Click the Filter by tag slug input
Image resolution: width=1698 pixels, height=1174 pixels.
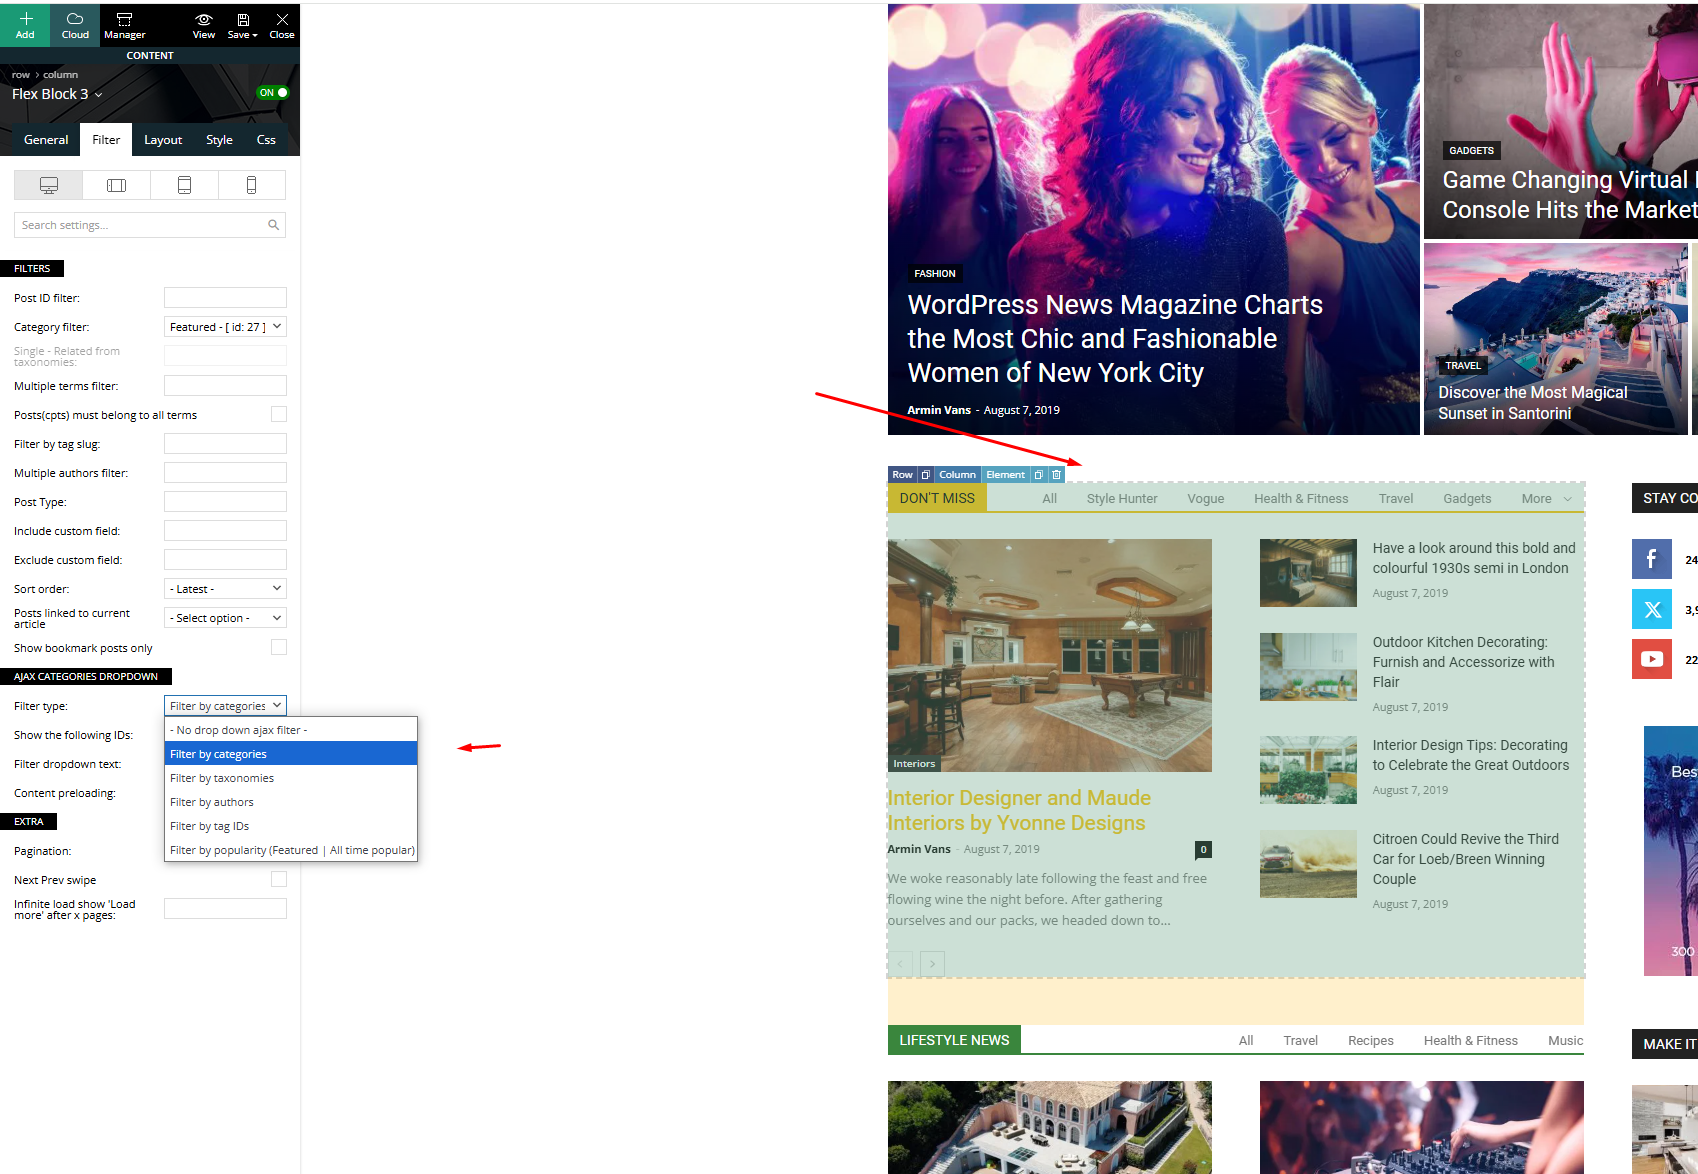pos(225,444)
